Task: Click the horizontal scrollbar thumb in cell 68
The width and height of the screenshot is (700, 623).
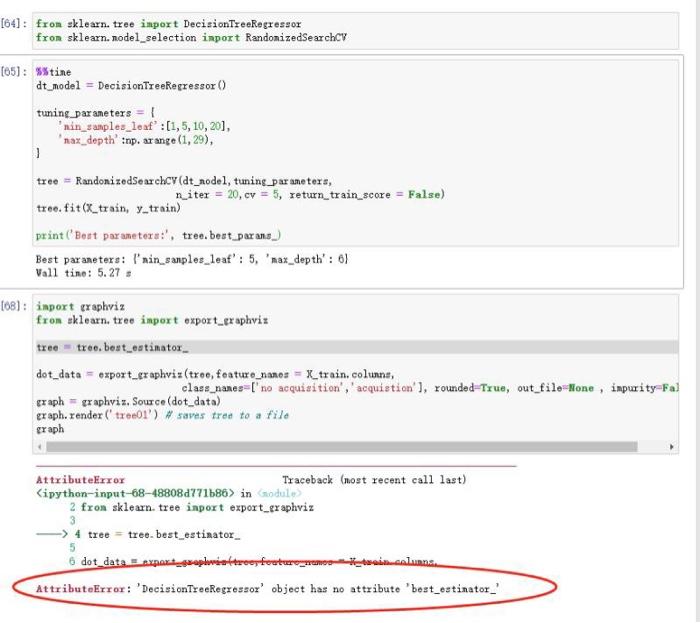Action: pos(342,447)
